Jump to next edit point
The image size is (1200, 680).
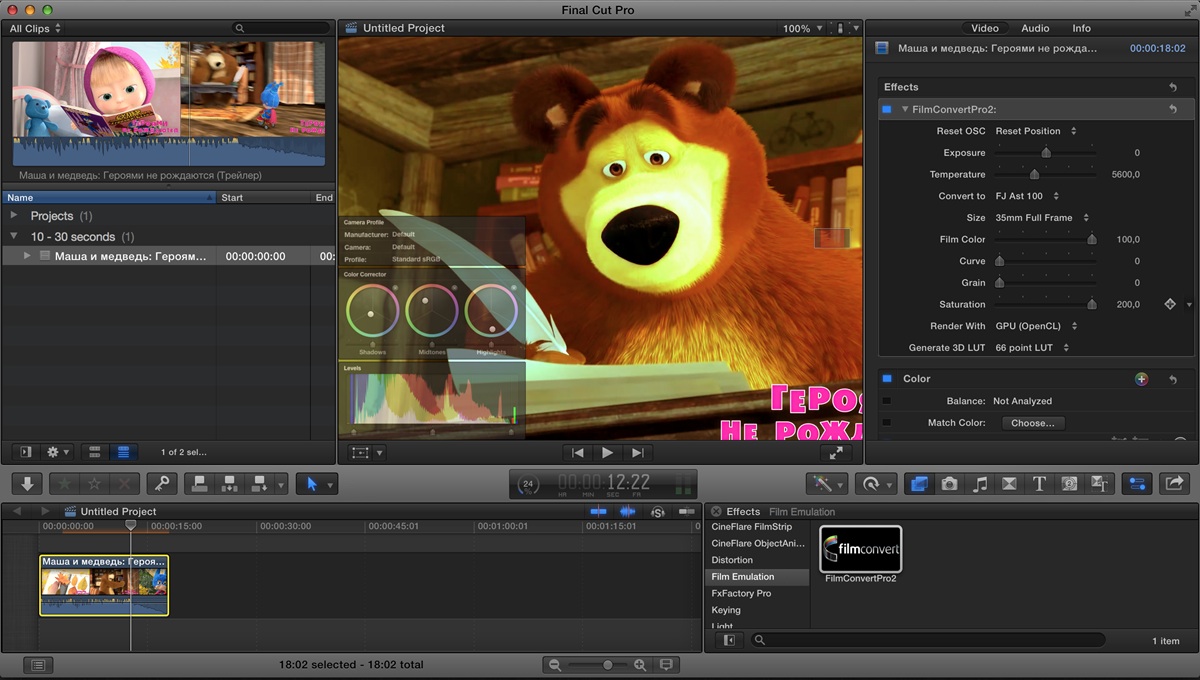(637, 453)
